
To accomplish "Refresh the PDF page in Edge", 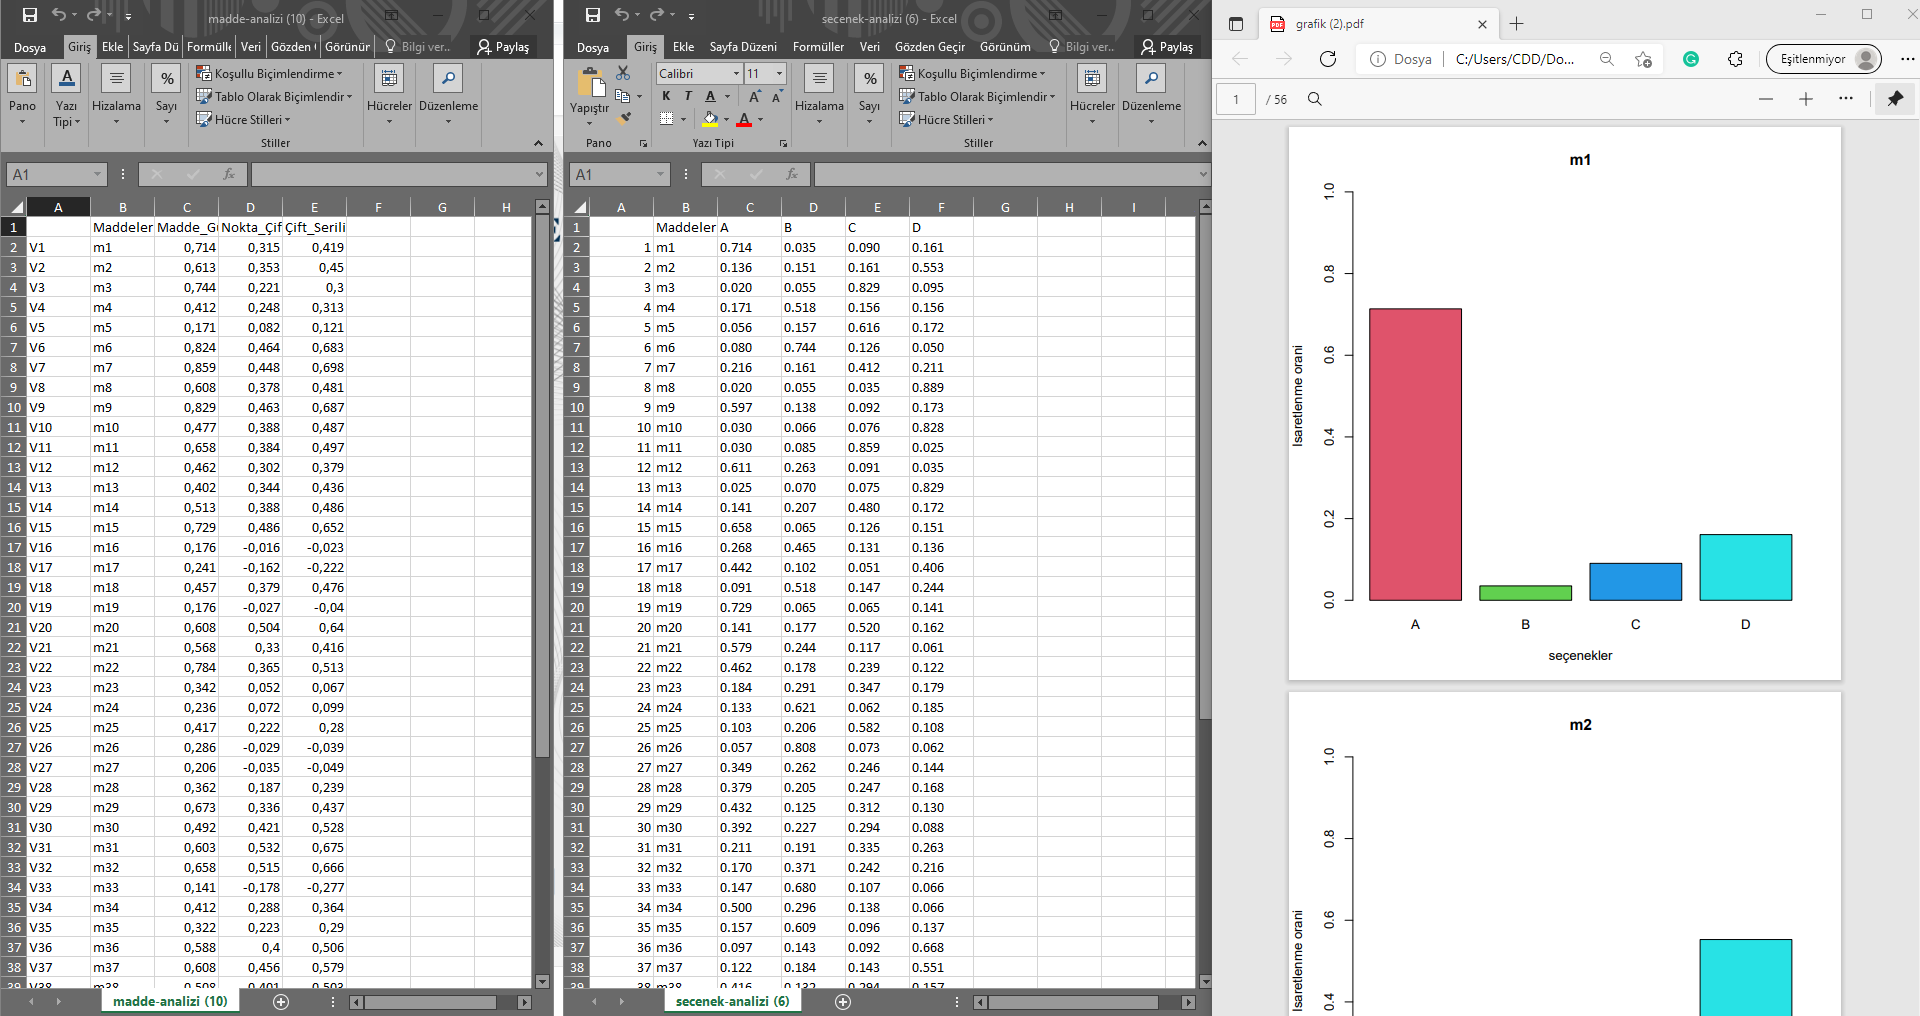I will tap(1328, 59).
